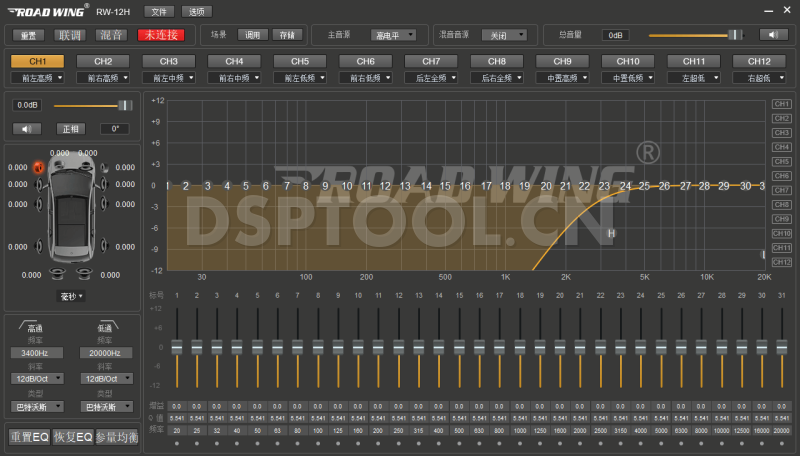
Task: Click the right subwoofer icon below the car
Action: pos(86,275)
